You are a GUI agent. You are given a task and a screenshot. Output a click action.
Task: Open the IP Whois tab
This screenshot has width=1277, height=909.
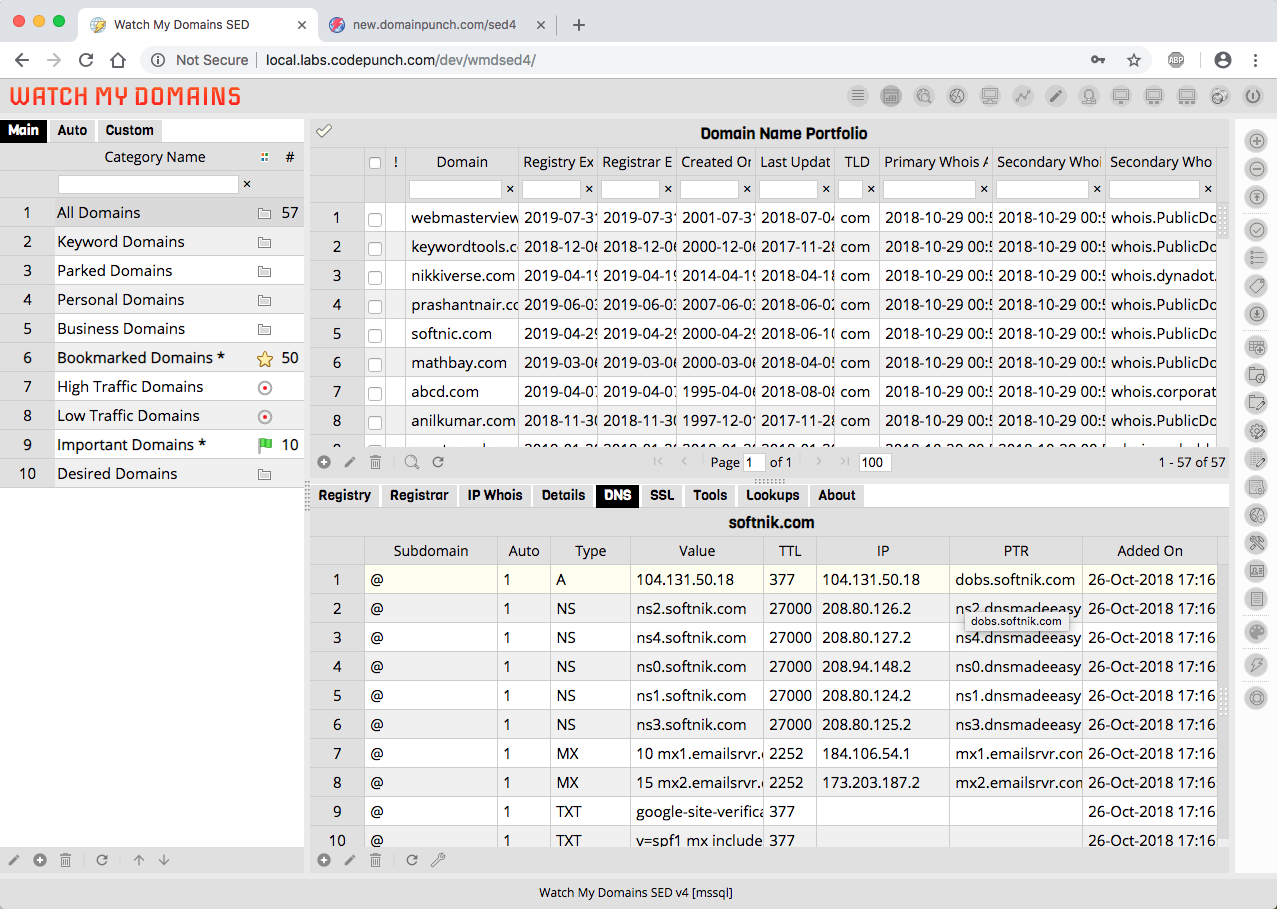tap(495, 495)
